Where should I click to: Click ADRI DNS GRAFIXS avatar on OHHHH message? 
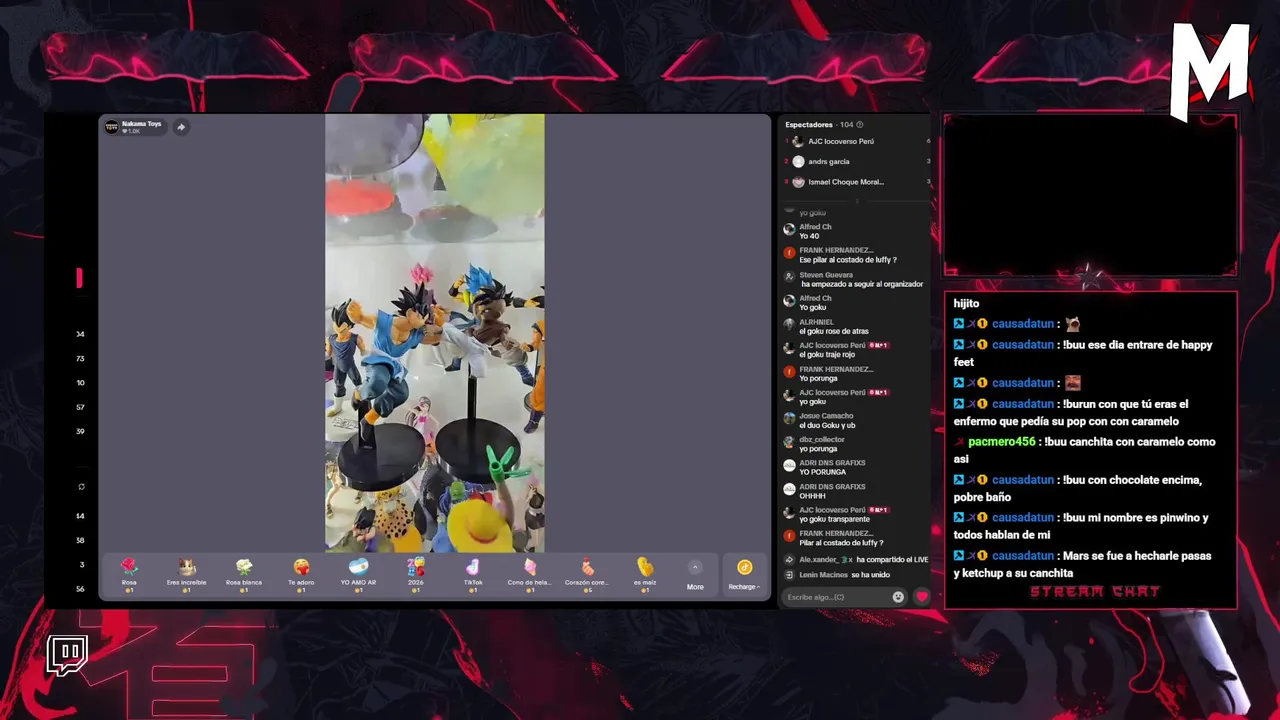click(x=789, y=490)
